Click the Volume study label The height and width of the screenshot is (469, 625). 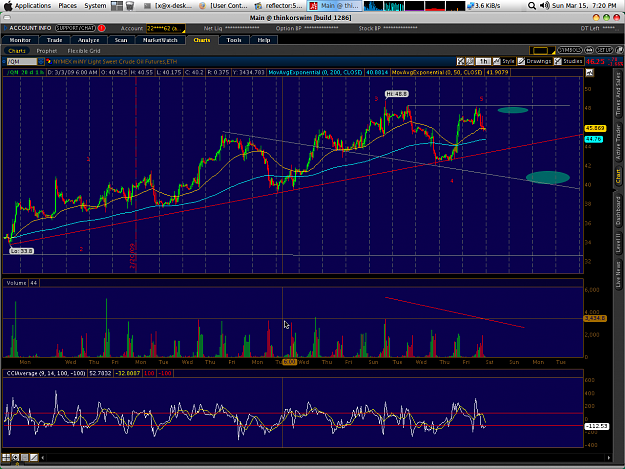click(x=16, y=283)
